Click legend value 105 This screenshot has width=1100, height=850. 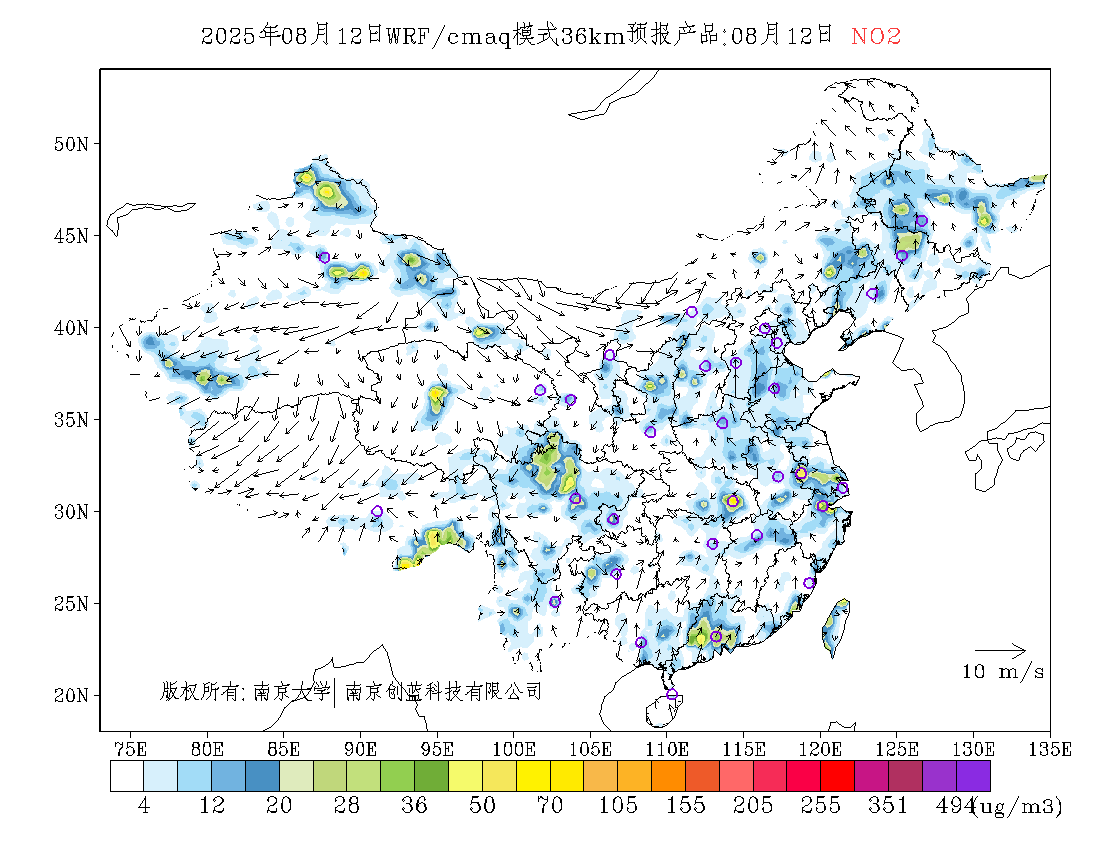tap(617, 805)
